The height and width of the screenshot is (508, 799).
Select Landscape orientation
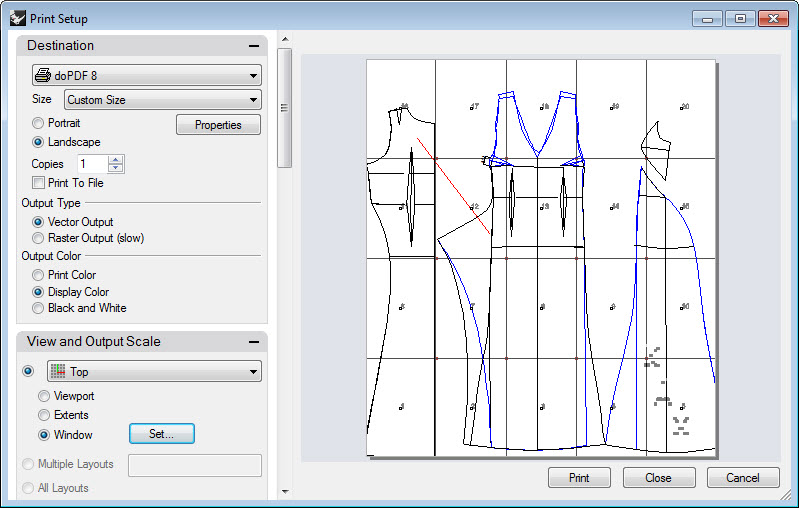[x=38, y=142]
